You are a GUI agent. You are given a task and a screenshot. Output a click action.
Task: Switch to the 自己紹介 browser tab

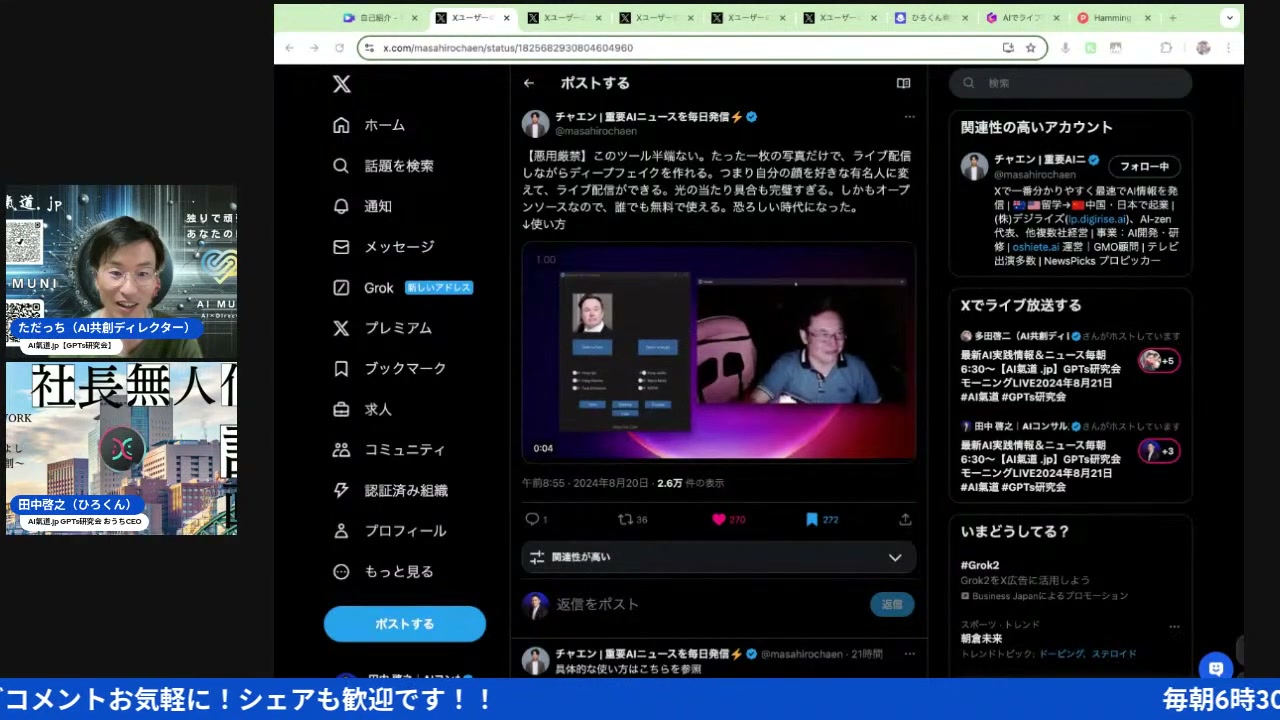[379, 18]
